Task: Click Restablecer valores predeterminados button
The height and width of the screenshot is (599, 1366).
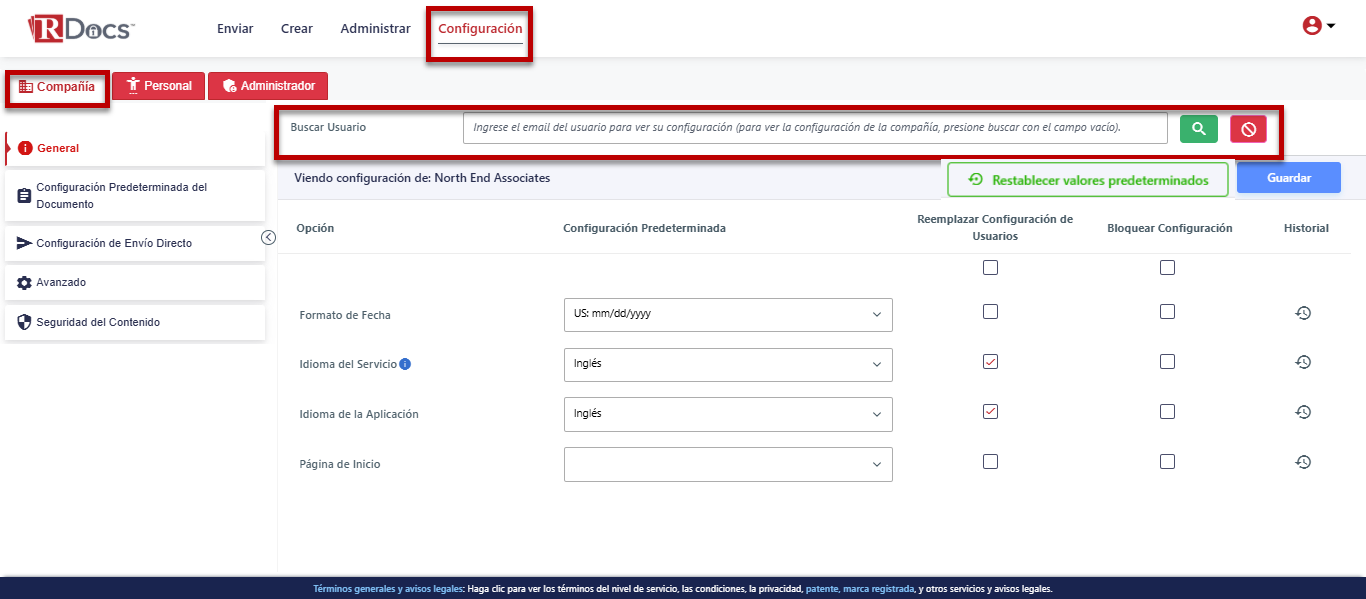Action: pyautogui.click(x=1088, y=180)
